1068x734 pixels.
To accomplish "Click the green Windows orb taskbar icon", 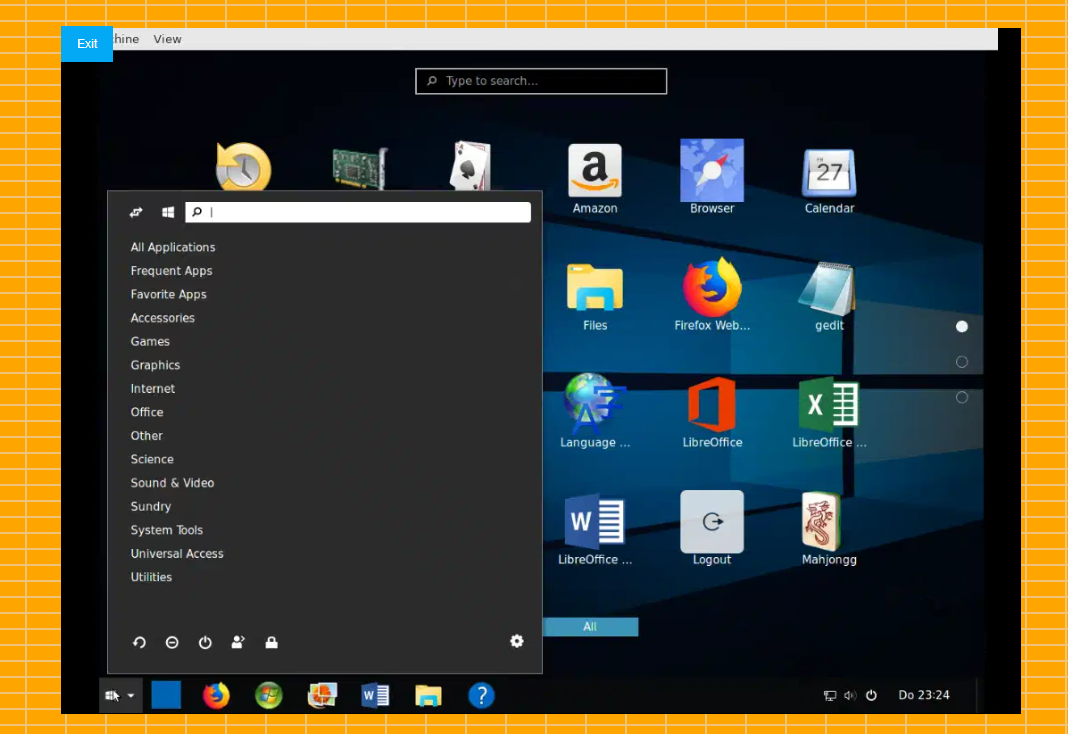I will click(269, 695).
